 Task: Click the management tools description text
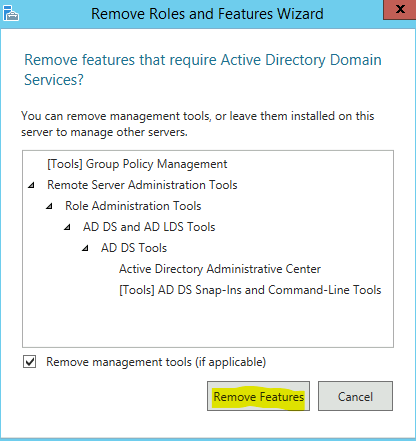click(198, 124)
